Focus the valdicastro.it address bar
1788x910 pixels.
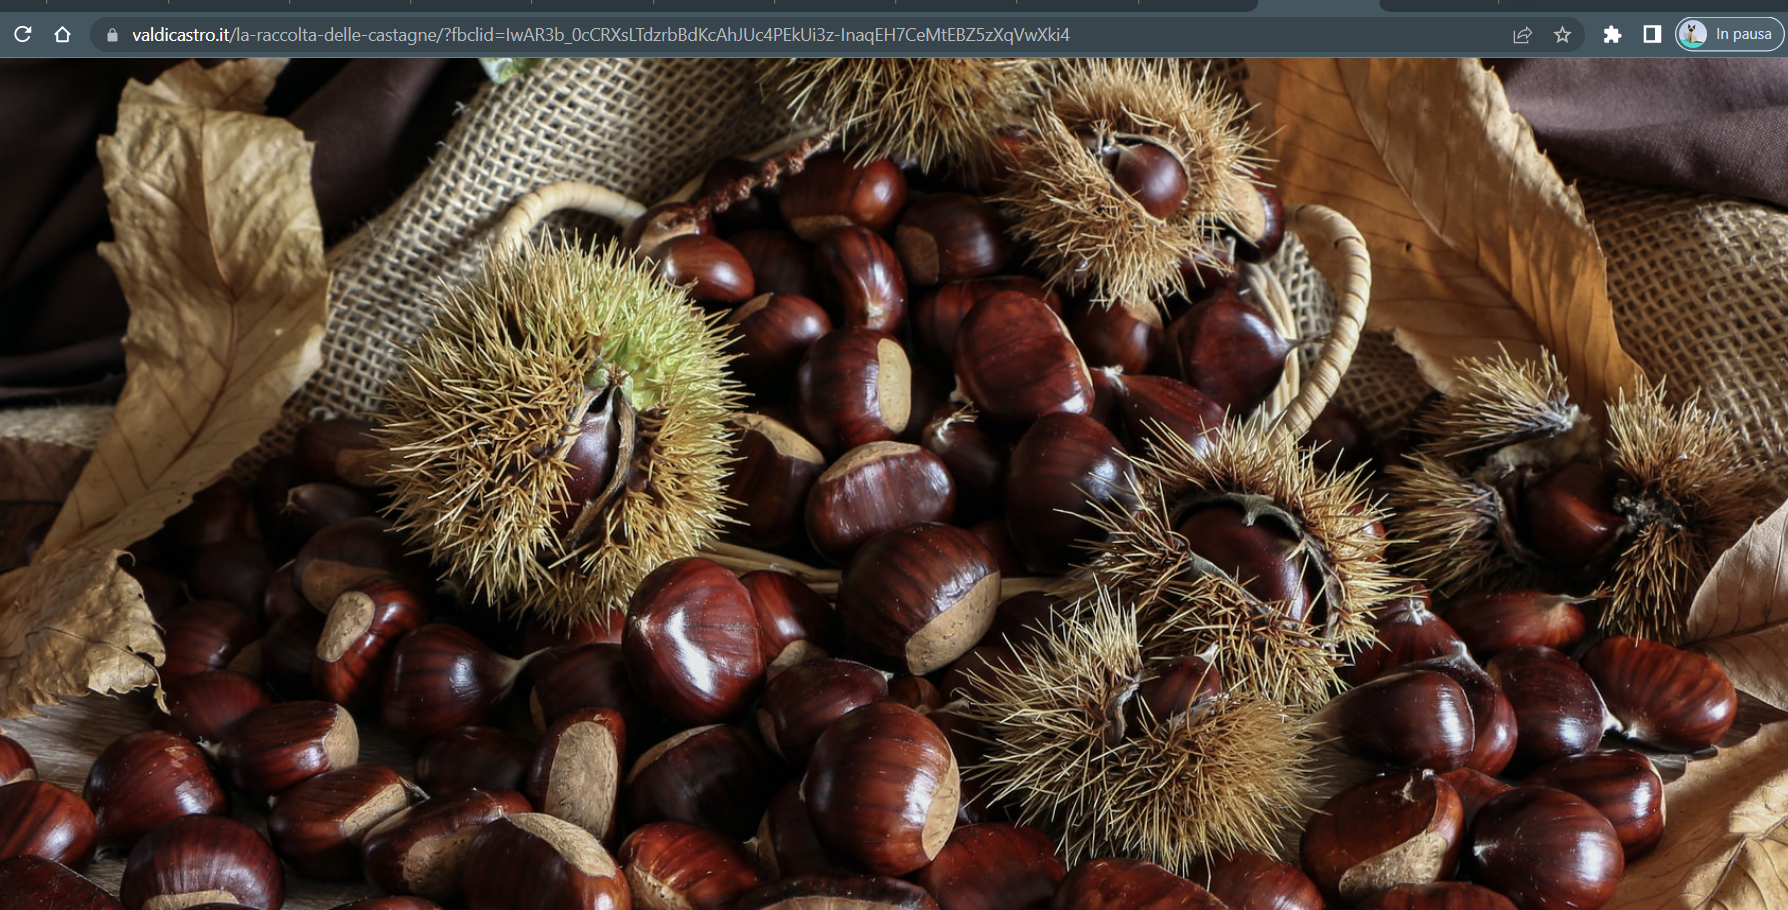click(600, 35)
